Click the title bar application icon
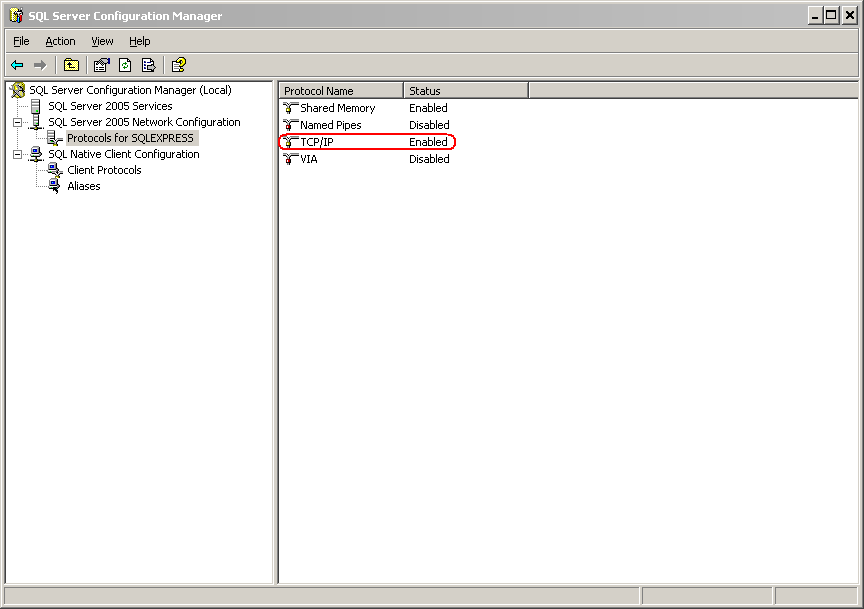 [x=17, y=15]
